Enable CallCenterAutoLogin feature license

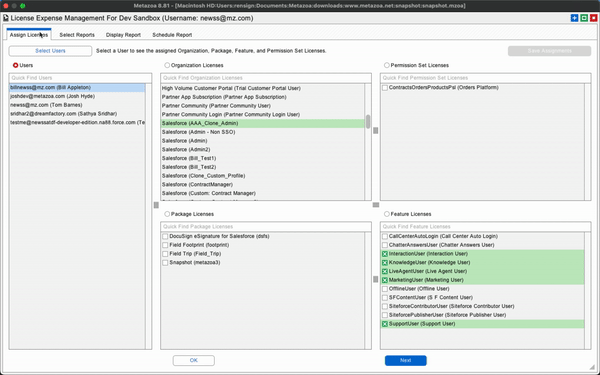click(x=385, y=236)
